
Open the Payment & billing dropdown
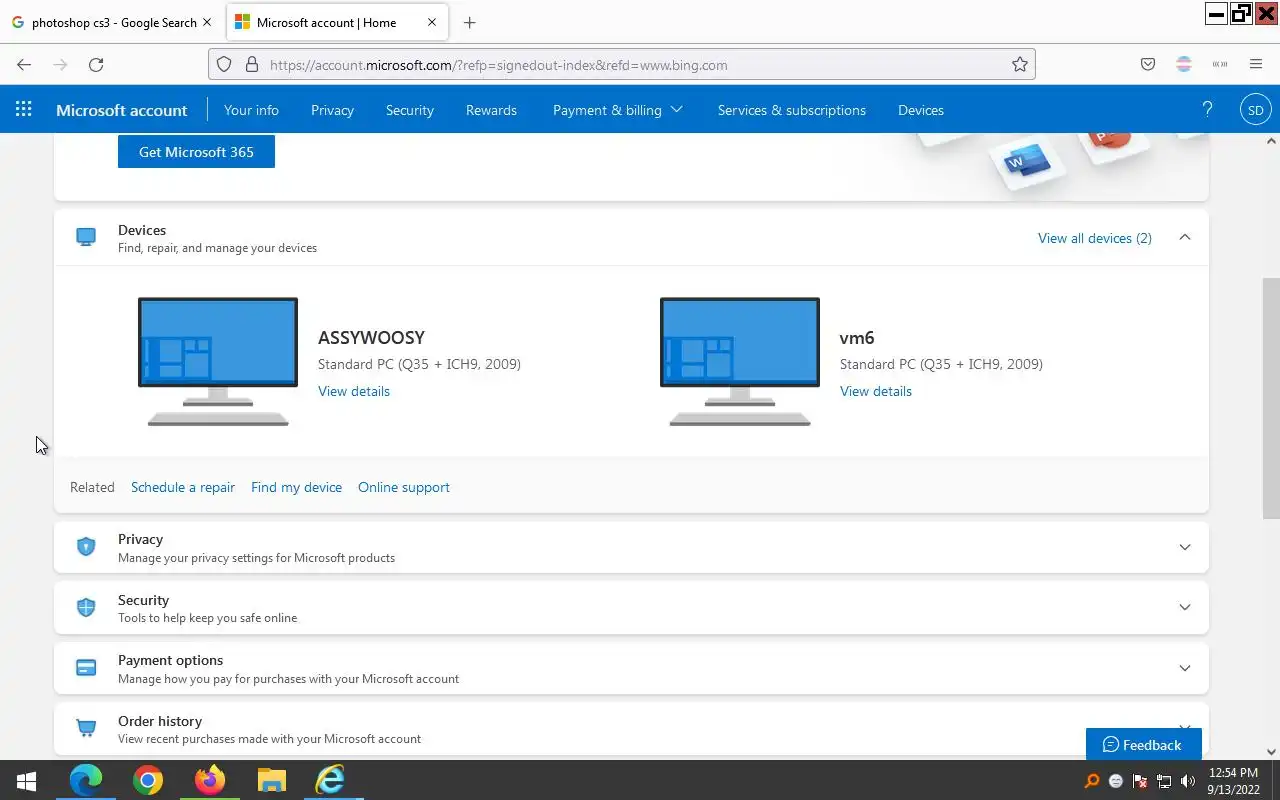[618, 110]
